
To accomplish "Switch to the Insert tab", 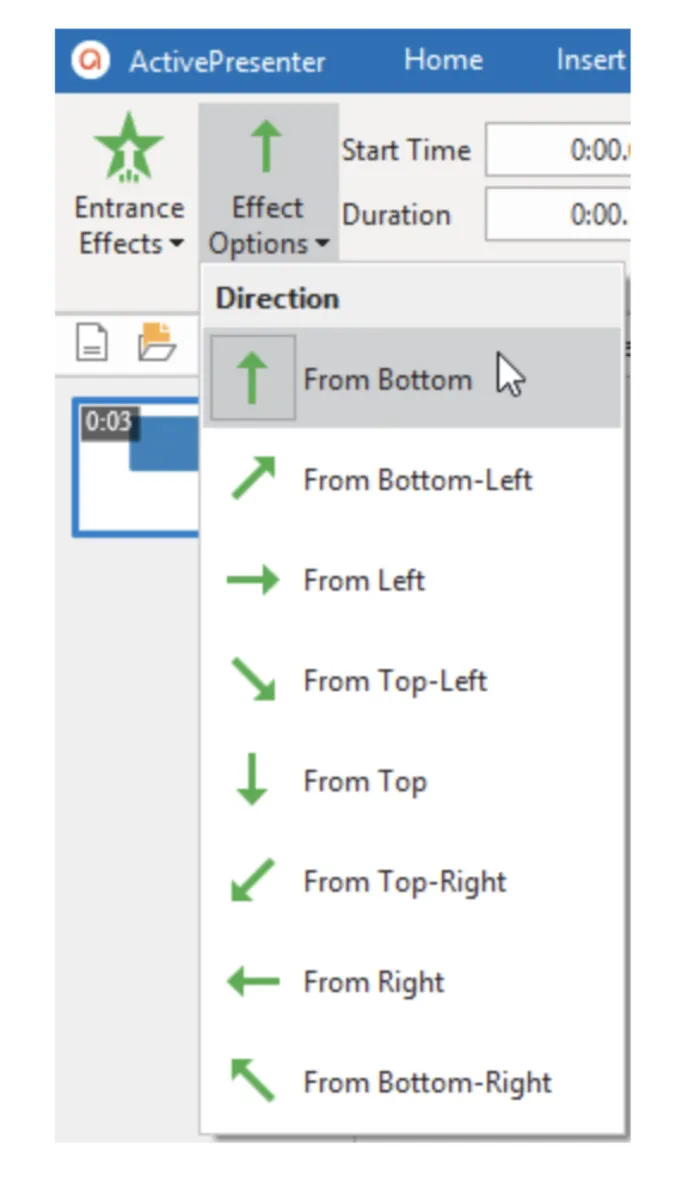I will point(590,60).
